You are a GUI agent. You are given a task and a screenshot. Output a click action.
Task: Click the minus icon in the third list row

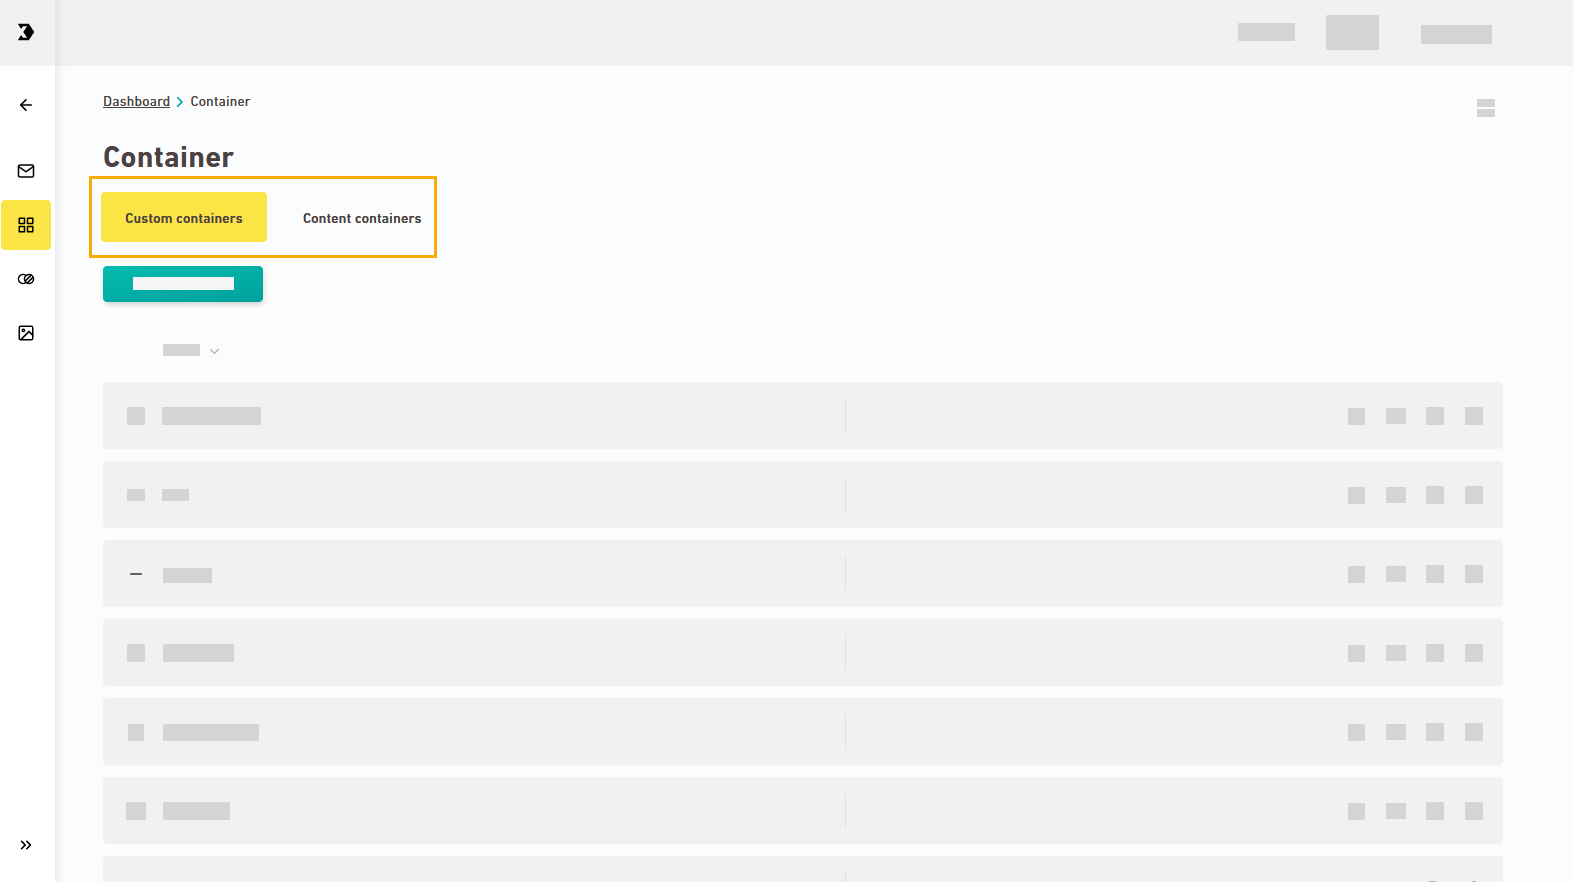tap(136, 574)
